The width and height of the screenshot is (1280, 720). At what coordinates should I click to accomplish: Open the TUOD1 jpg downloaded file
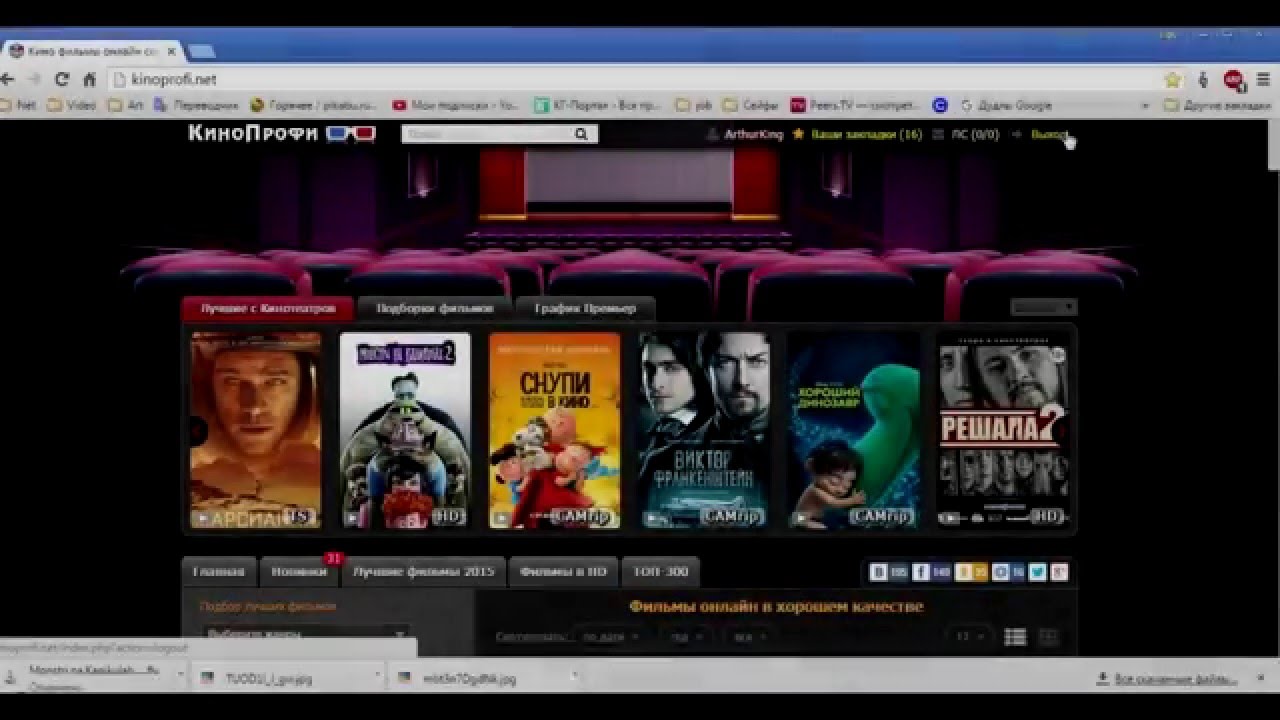[x=270, y=678]
